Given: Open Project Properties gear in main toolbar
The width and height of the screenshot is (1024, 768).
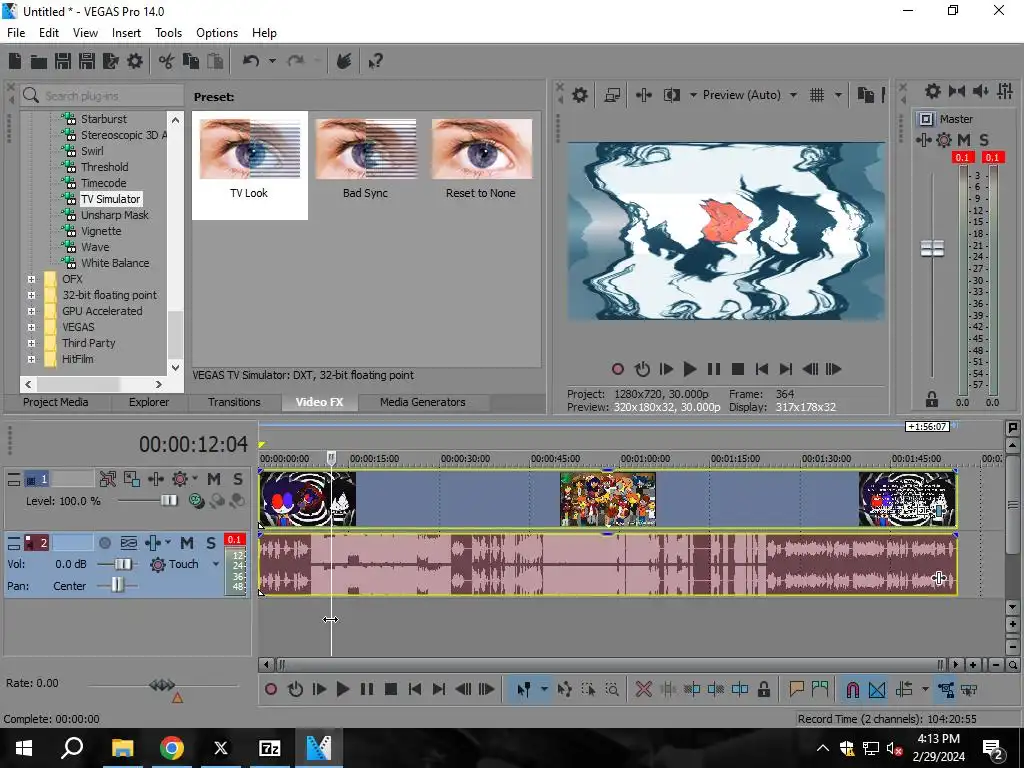Looking at the screenshot, I should 135,61.
